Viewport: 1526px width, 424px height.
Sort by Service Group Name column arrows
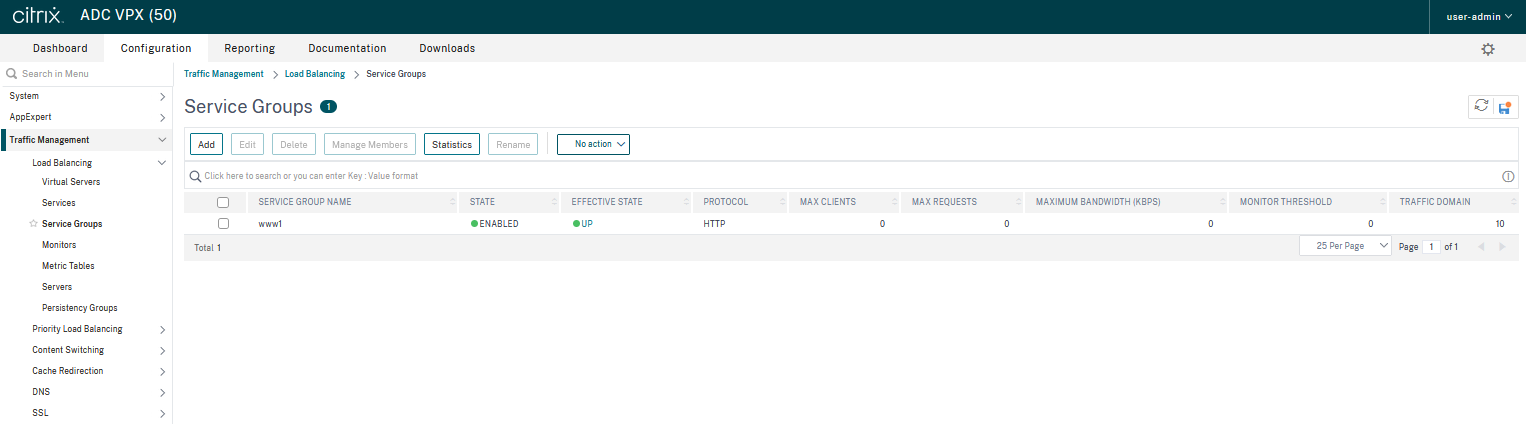[x=453, y=202]
